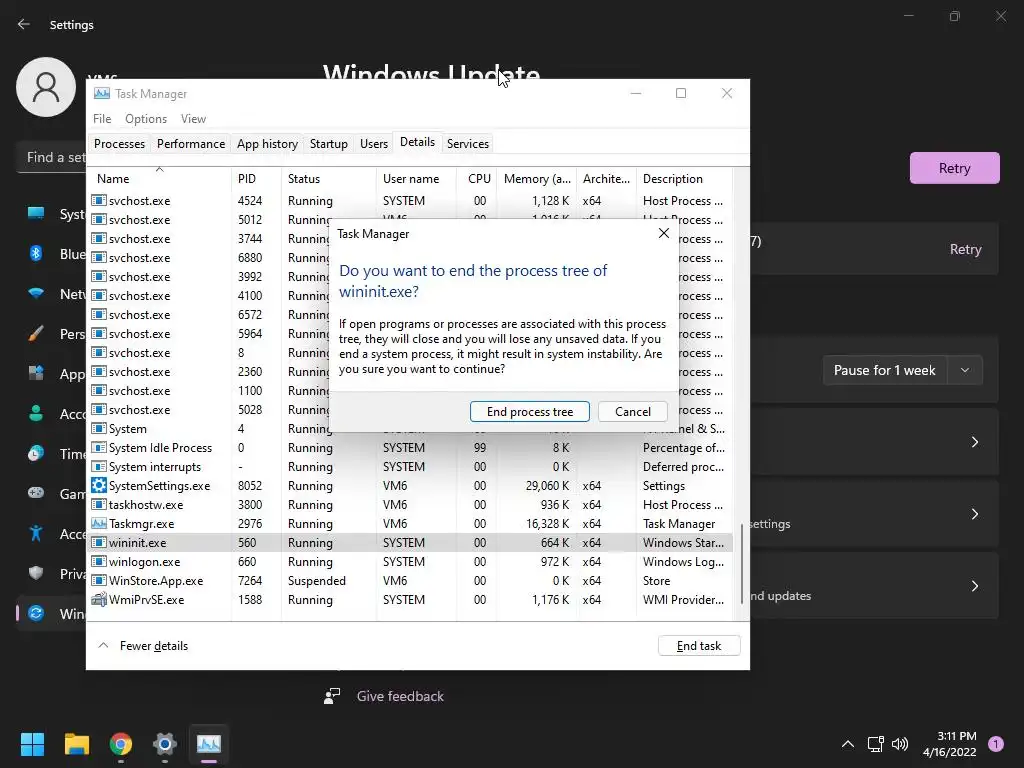
Task: Click End task in Task Manager
Action: (699, 645)
